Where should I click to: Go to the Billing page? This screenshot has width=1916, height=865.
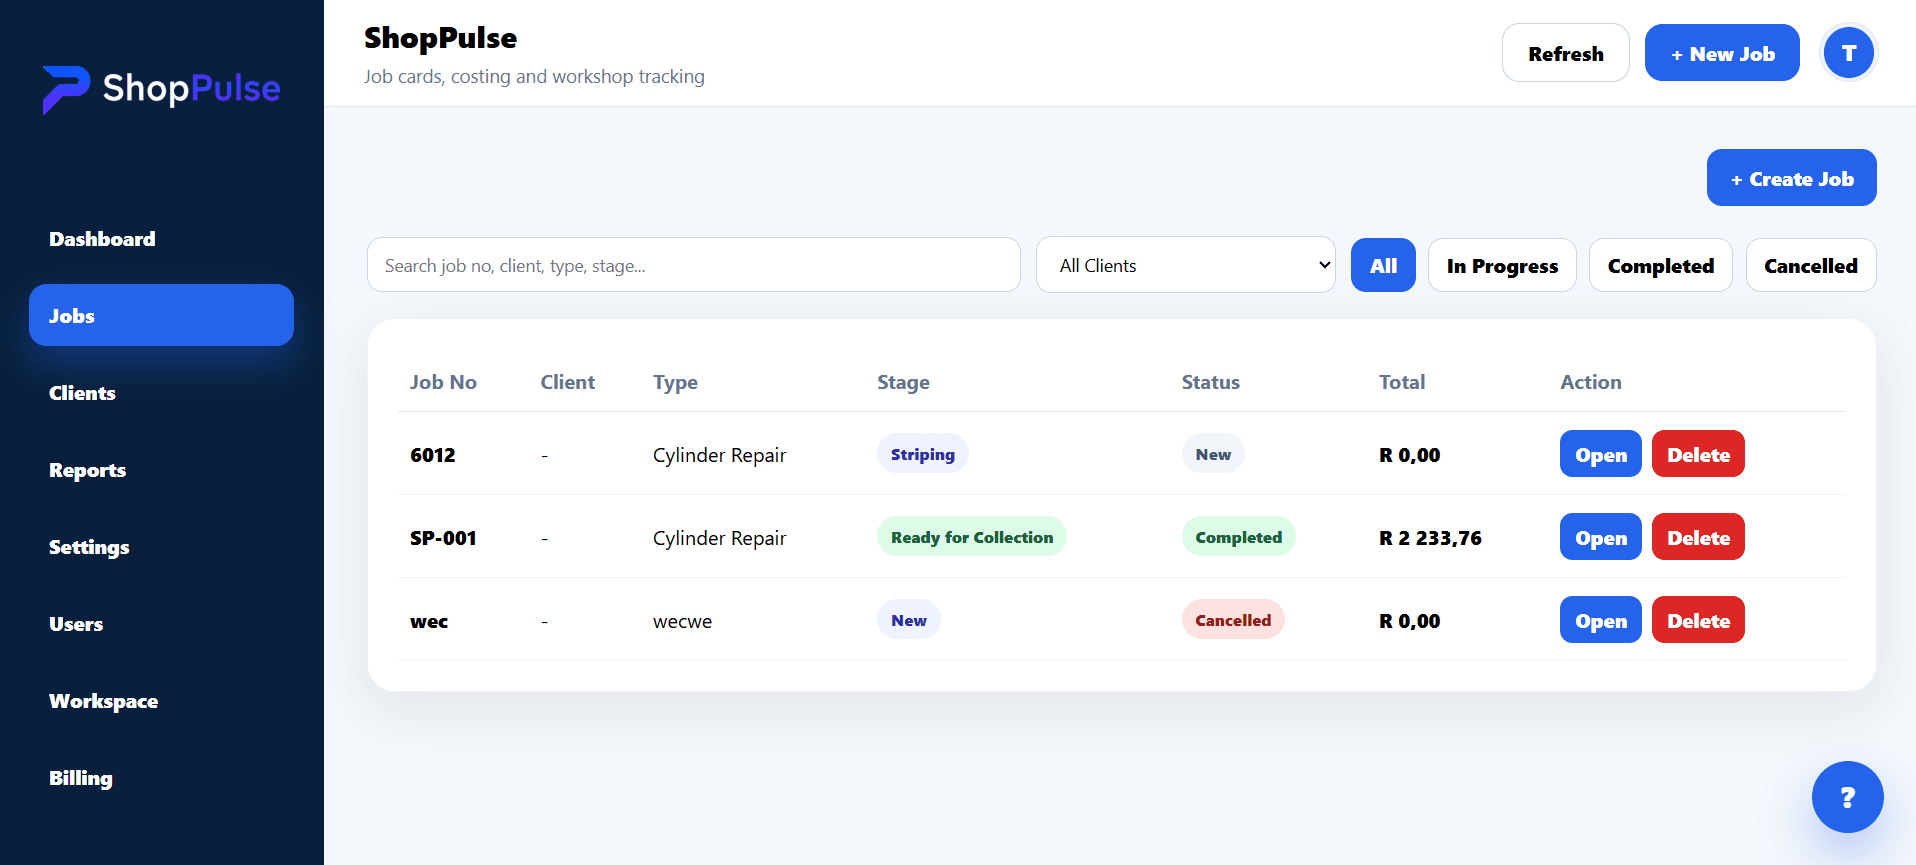point(80,778)
